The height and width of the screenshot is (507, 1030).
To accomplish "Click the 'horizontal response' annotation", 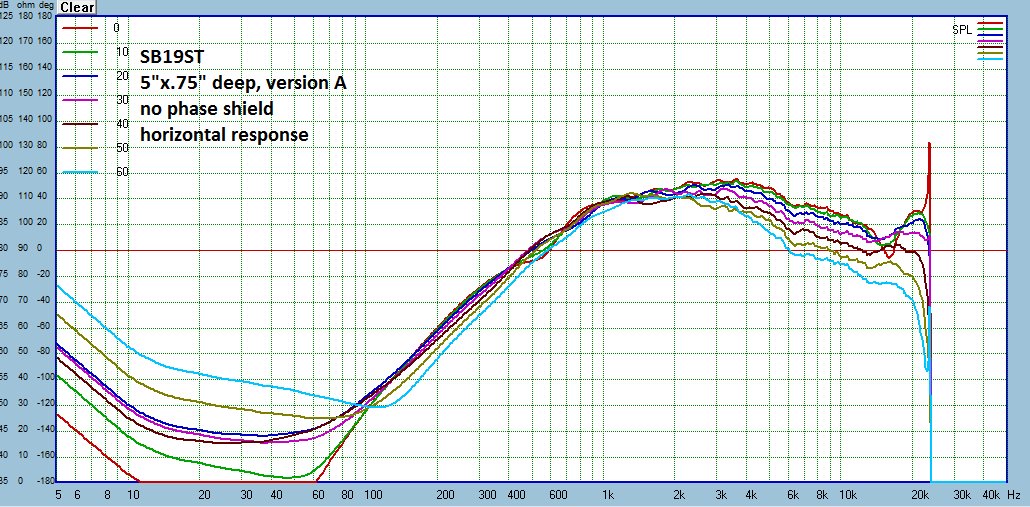I will (223, 135).
